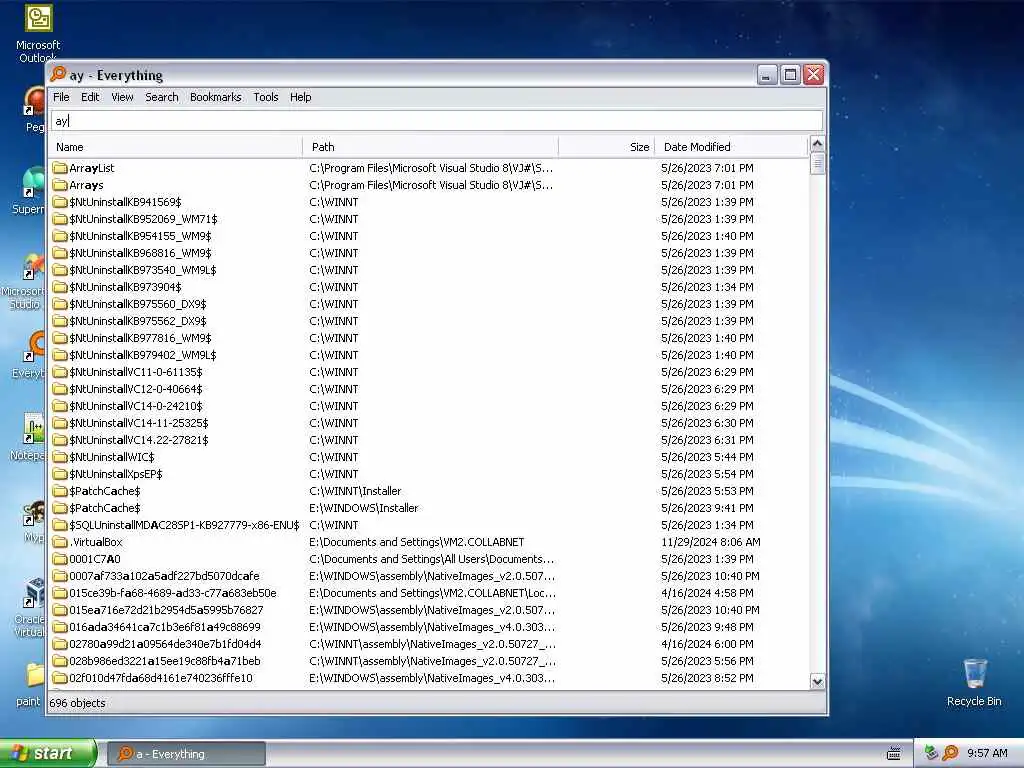1024x768 pixels.
Task: Select the $NtUninstallKB954155_WM9$ folder icon
Action: (x=60, y=236)
